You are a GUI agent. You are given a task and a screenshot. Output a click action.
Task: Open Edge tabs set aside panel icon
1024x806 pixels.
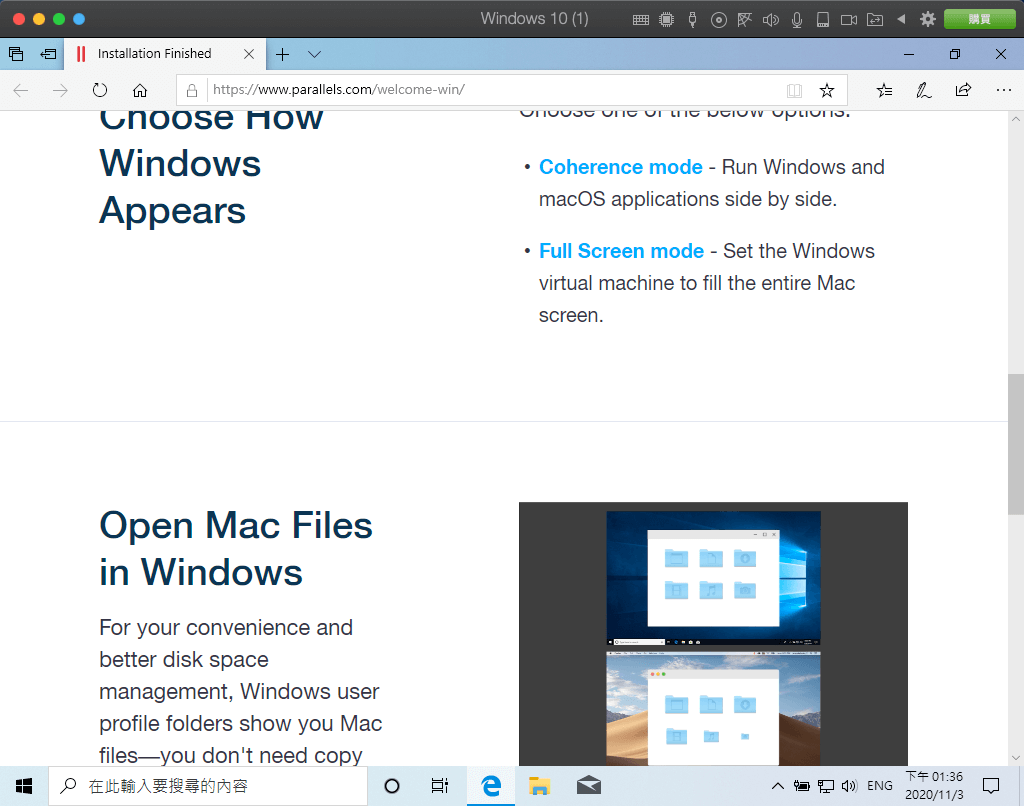tap(16, 54)
